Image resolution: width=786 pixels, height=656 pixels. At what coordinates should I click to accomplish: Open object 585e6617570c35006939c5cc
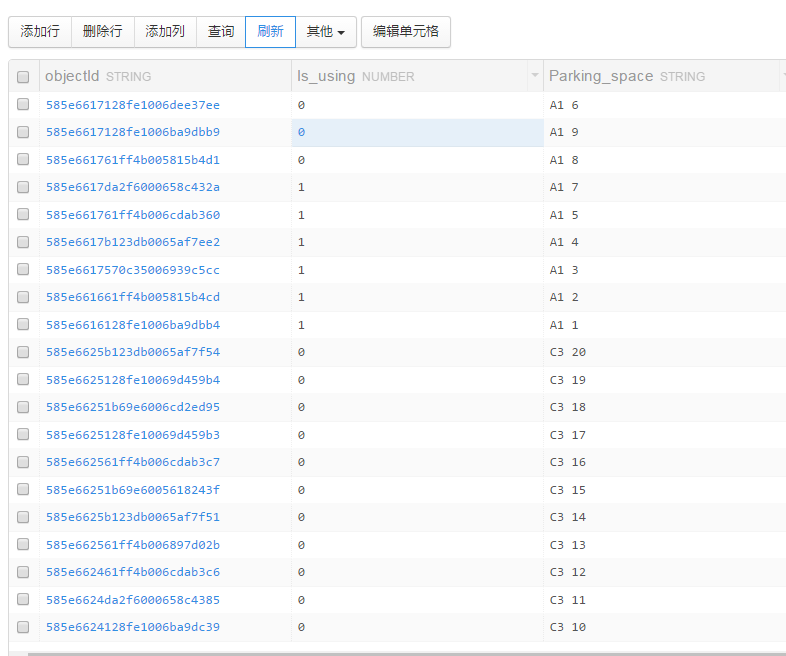tap(133, 270)
